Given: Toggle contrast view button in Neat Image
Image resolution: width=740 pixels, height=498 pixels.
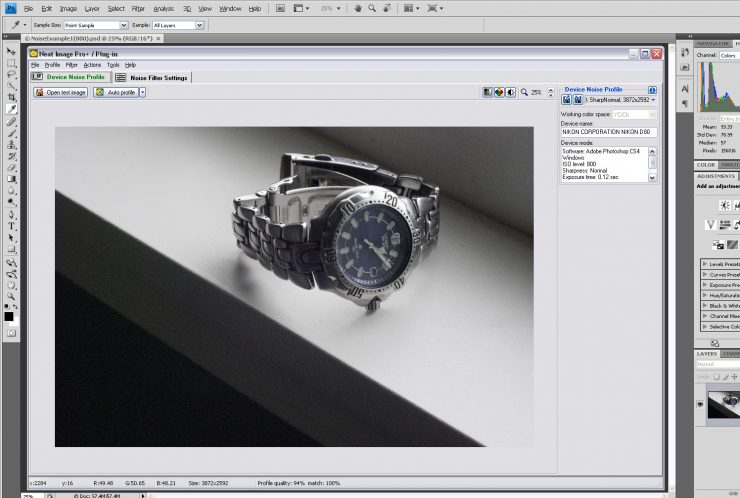Looking at the screenshot, I should (510, 93).
